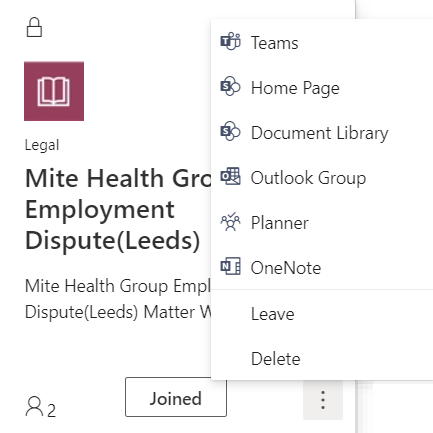The height and width of the screenshot is (433, 433).
Task: Click the Outlook icon next to Outlook Group
Action: point(230,176)
